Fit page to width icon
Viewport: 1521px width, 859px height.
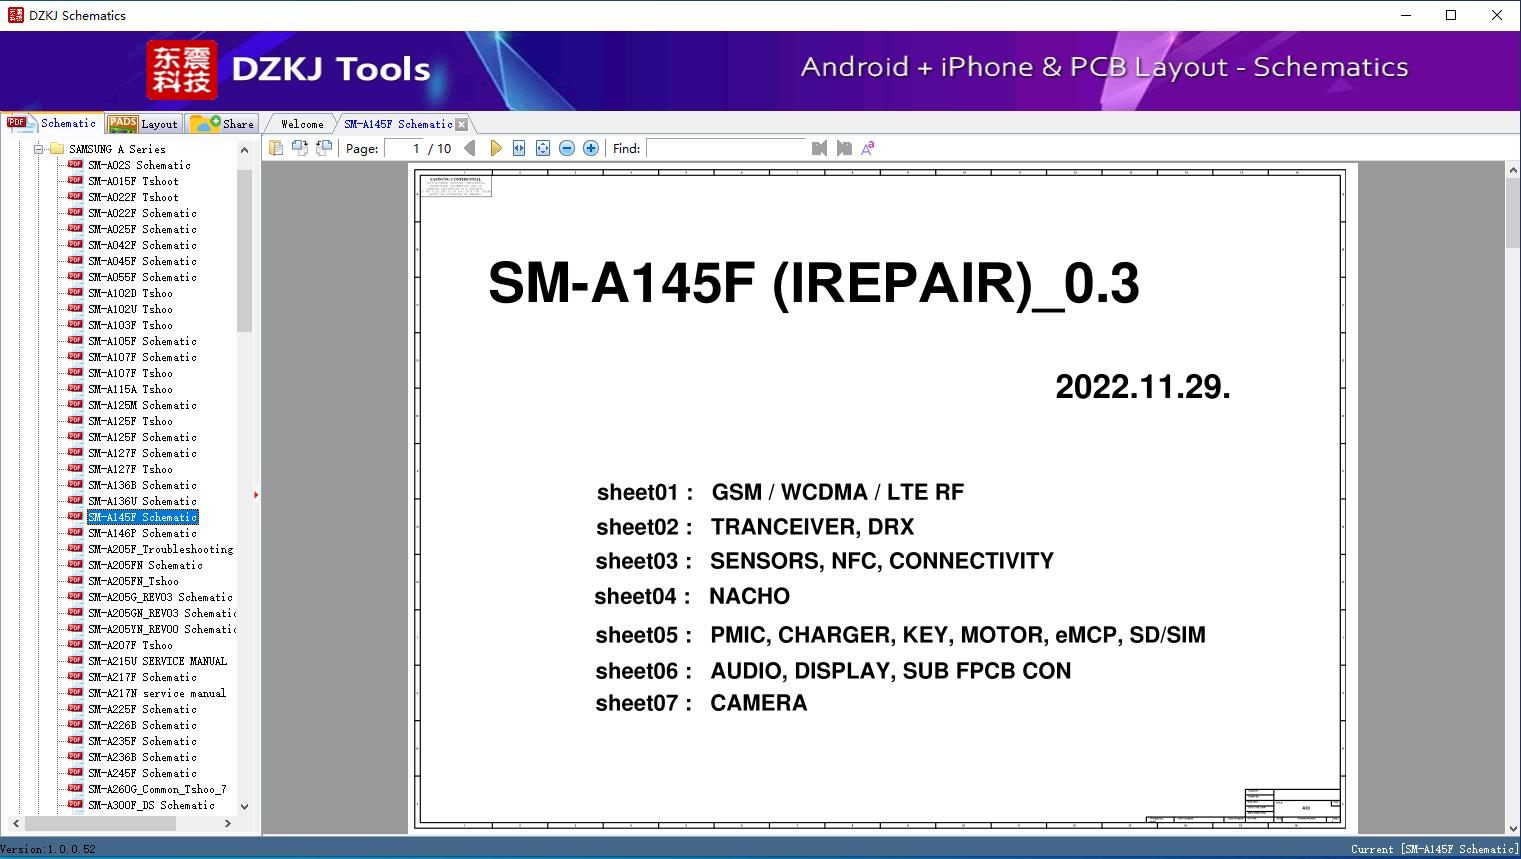[x=519, y=148]
